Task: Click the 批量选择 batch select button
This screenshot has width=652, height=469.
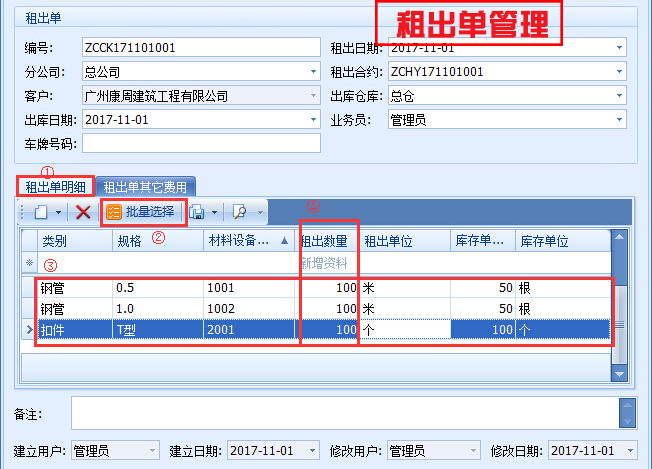Action: tap(140, 212)
